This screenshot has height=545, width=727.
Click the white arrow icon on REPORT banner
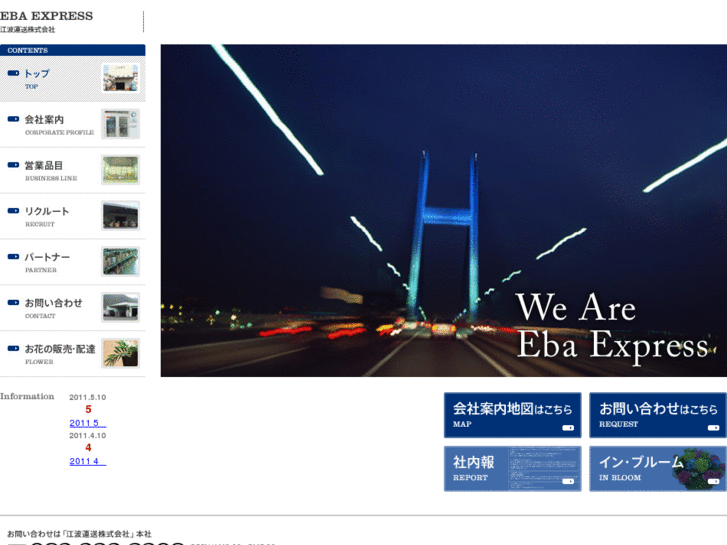(x=568, y=481)
